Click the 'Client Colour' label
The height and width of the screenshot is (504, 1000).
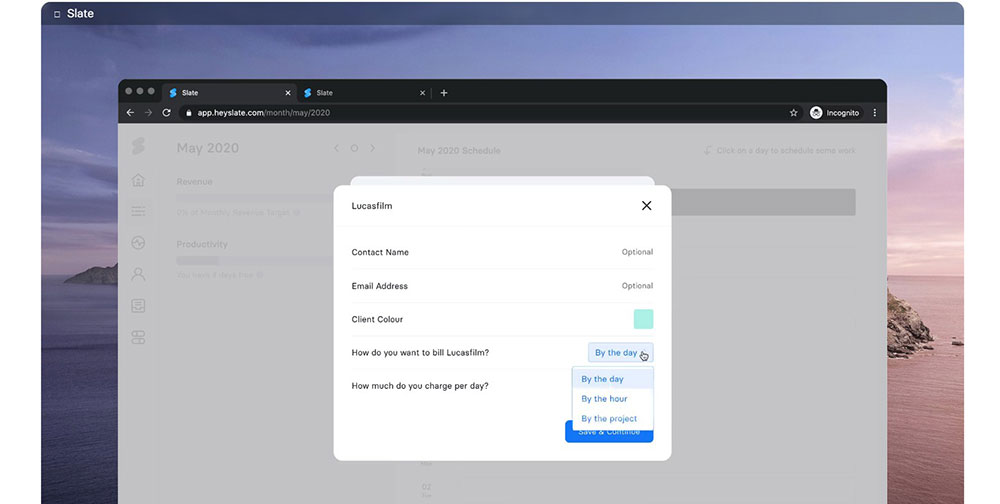[x=377, y=319]
